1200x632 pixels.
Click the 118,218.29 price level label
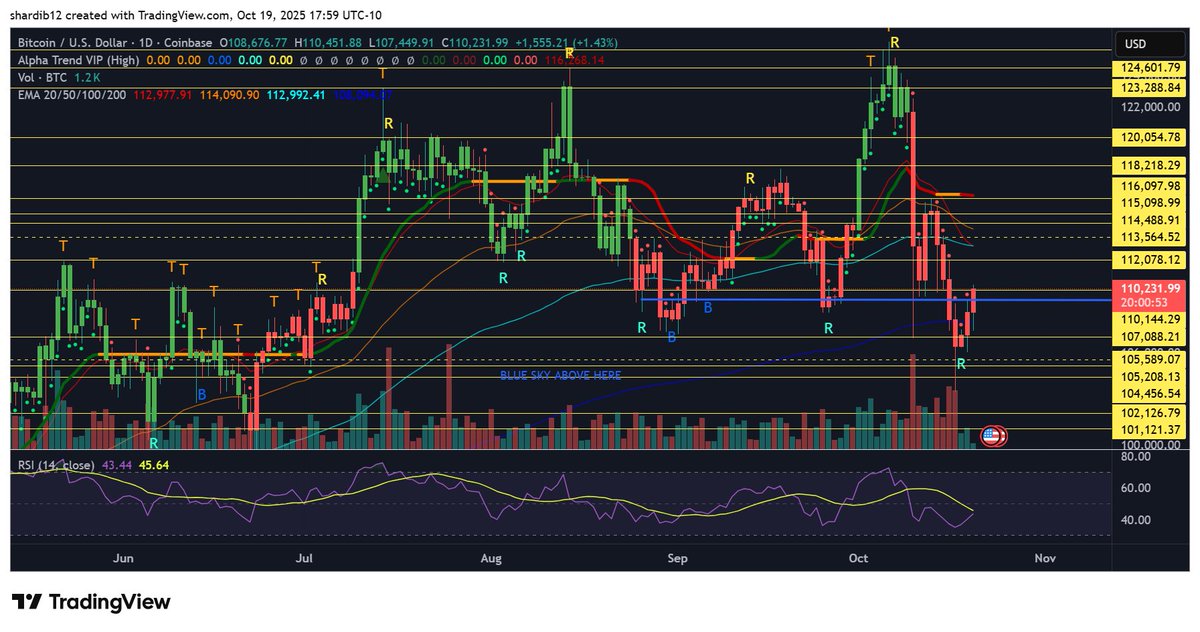[1151, 166]
